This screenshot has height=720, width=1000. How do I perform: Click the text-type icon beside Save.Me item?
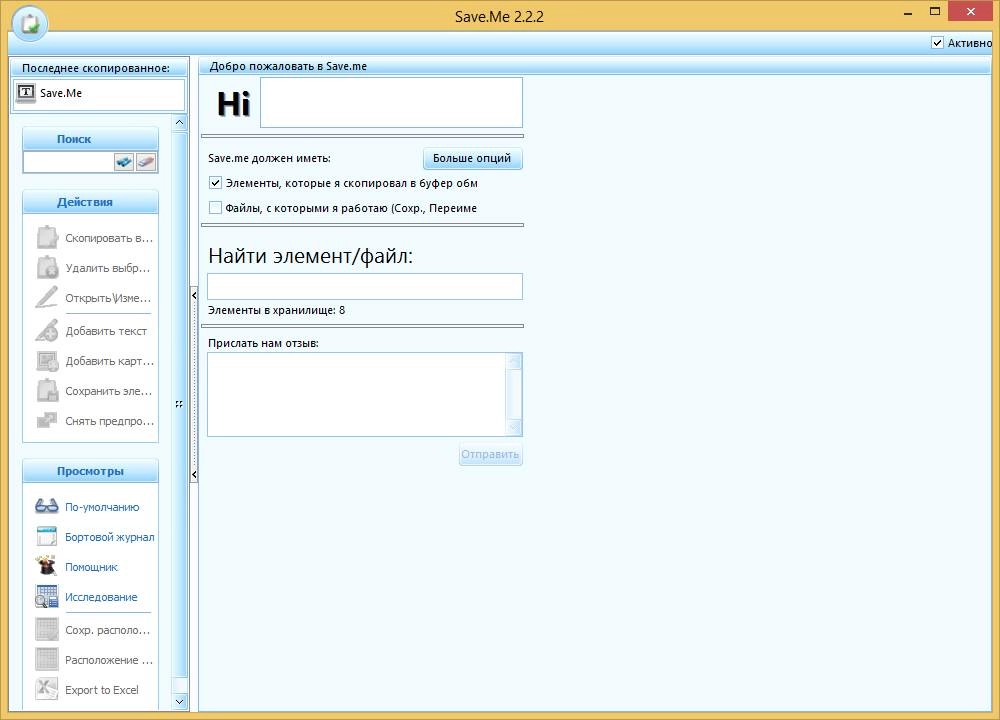click(x=26, y=93)
